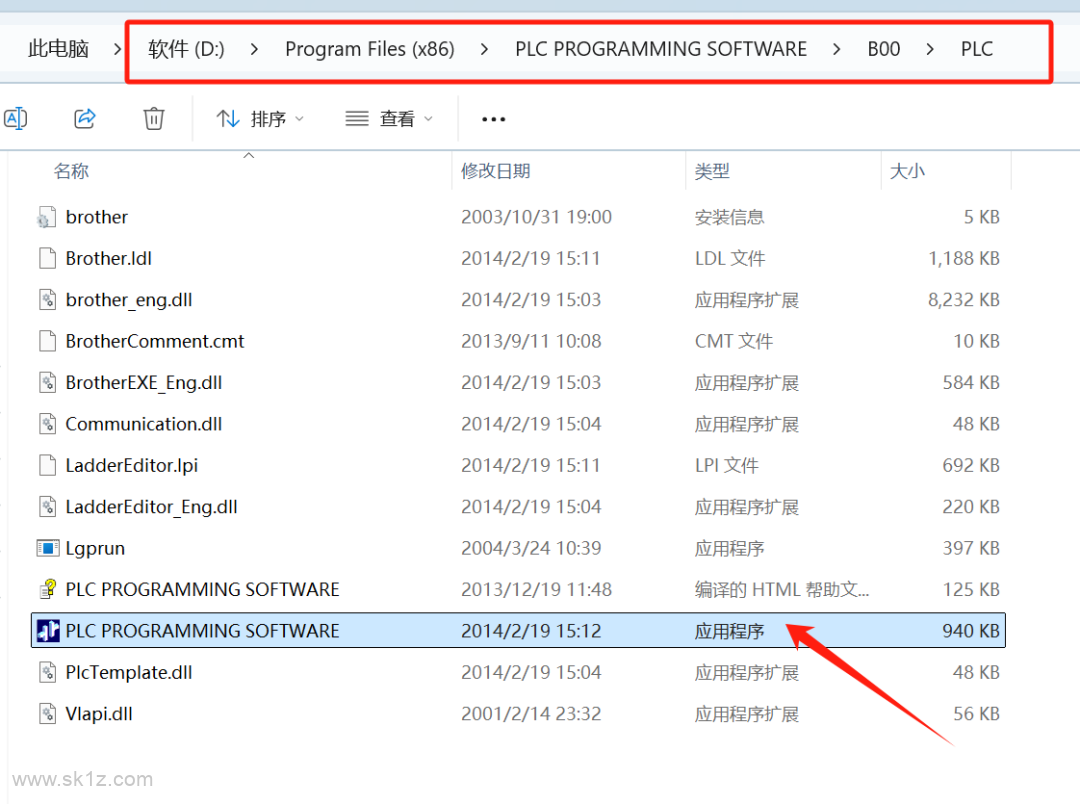Click the 584 KB size cell
This screenshot has width=1080, height=804.
click(x=971, y=382)
